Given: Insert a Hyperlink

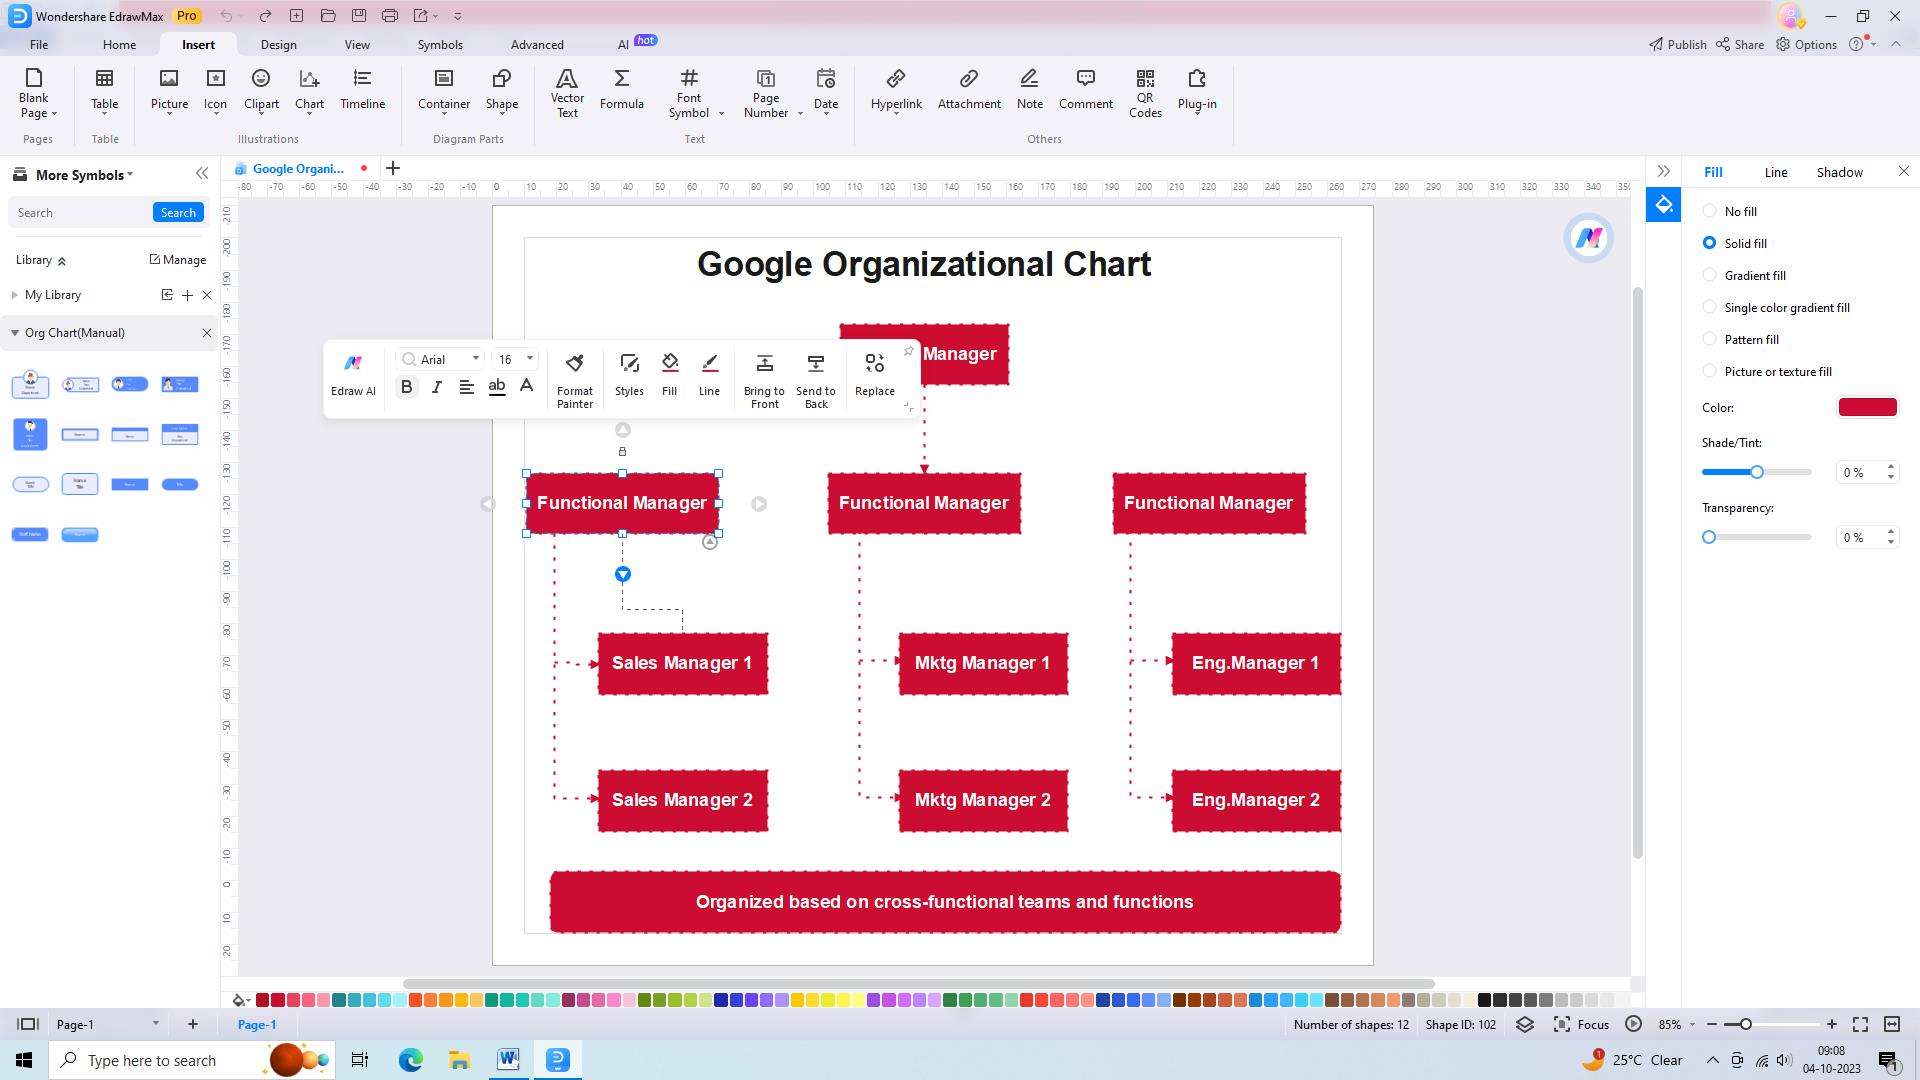Looking at the screenshot, I should [896, 92].
